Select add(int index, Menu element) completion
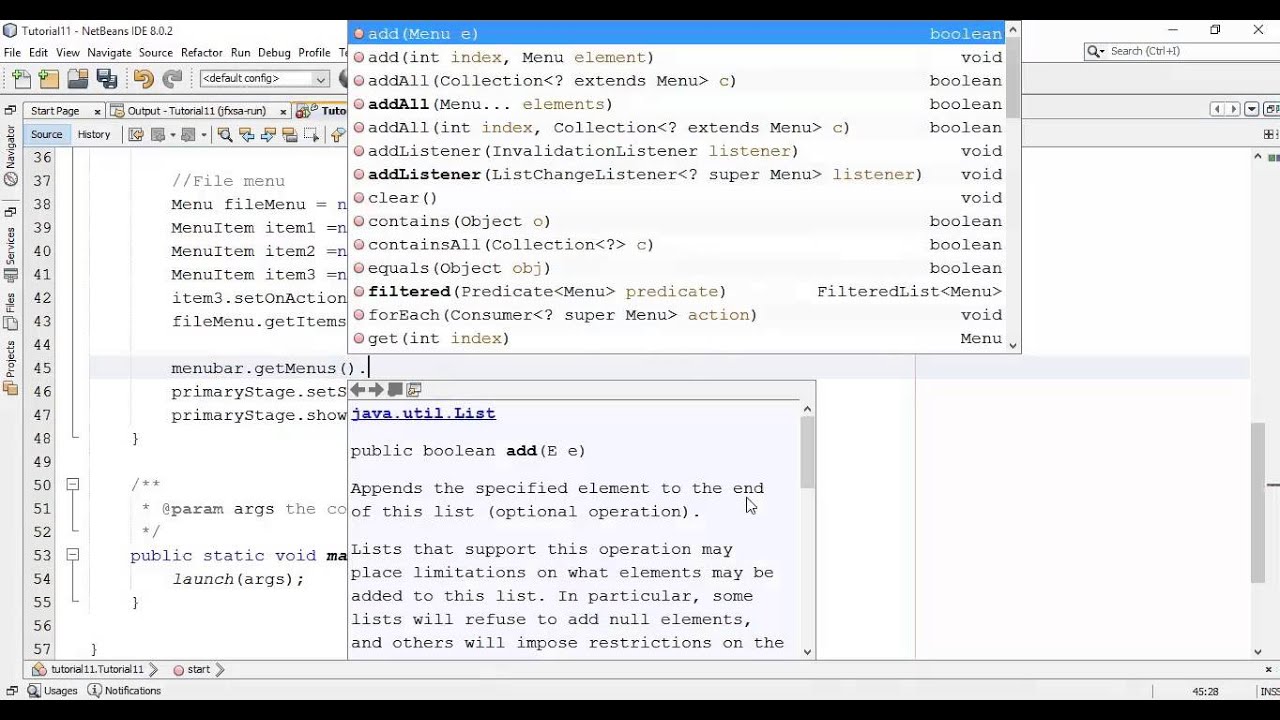Viewport: 1280px width, 720px height. (x=677, y=57)
